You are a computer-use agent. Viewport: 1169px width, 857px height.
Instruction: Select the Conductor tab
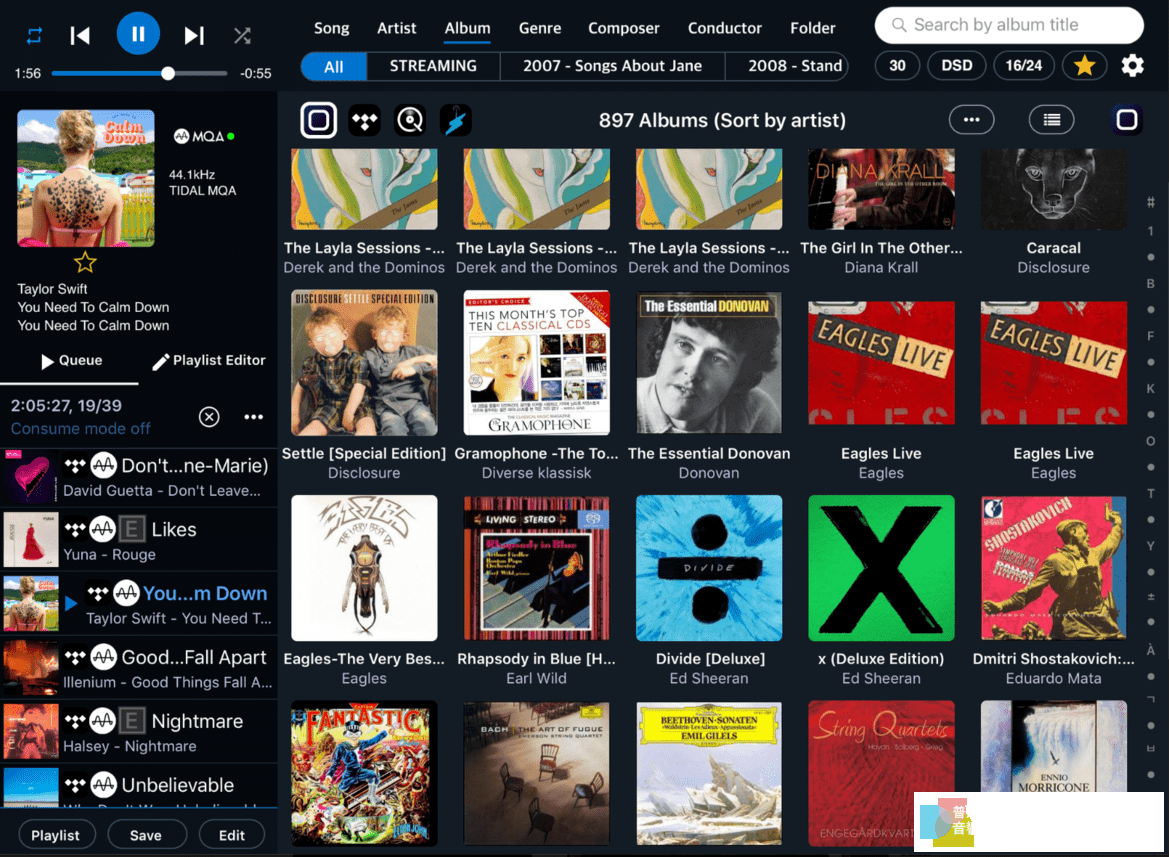coord(724,28)
